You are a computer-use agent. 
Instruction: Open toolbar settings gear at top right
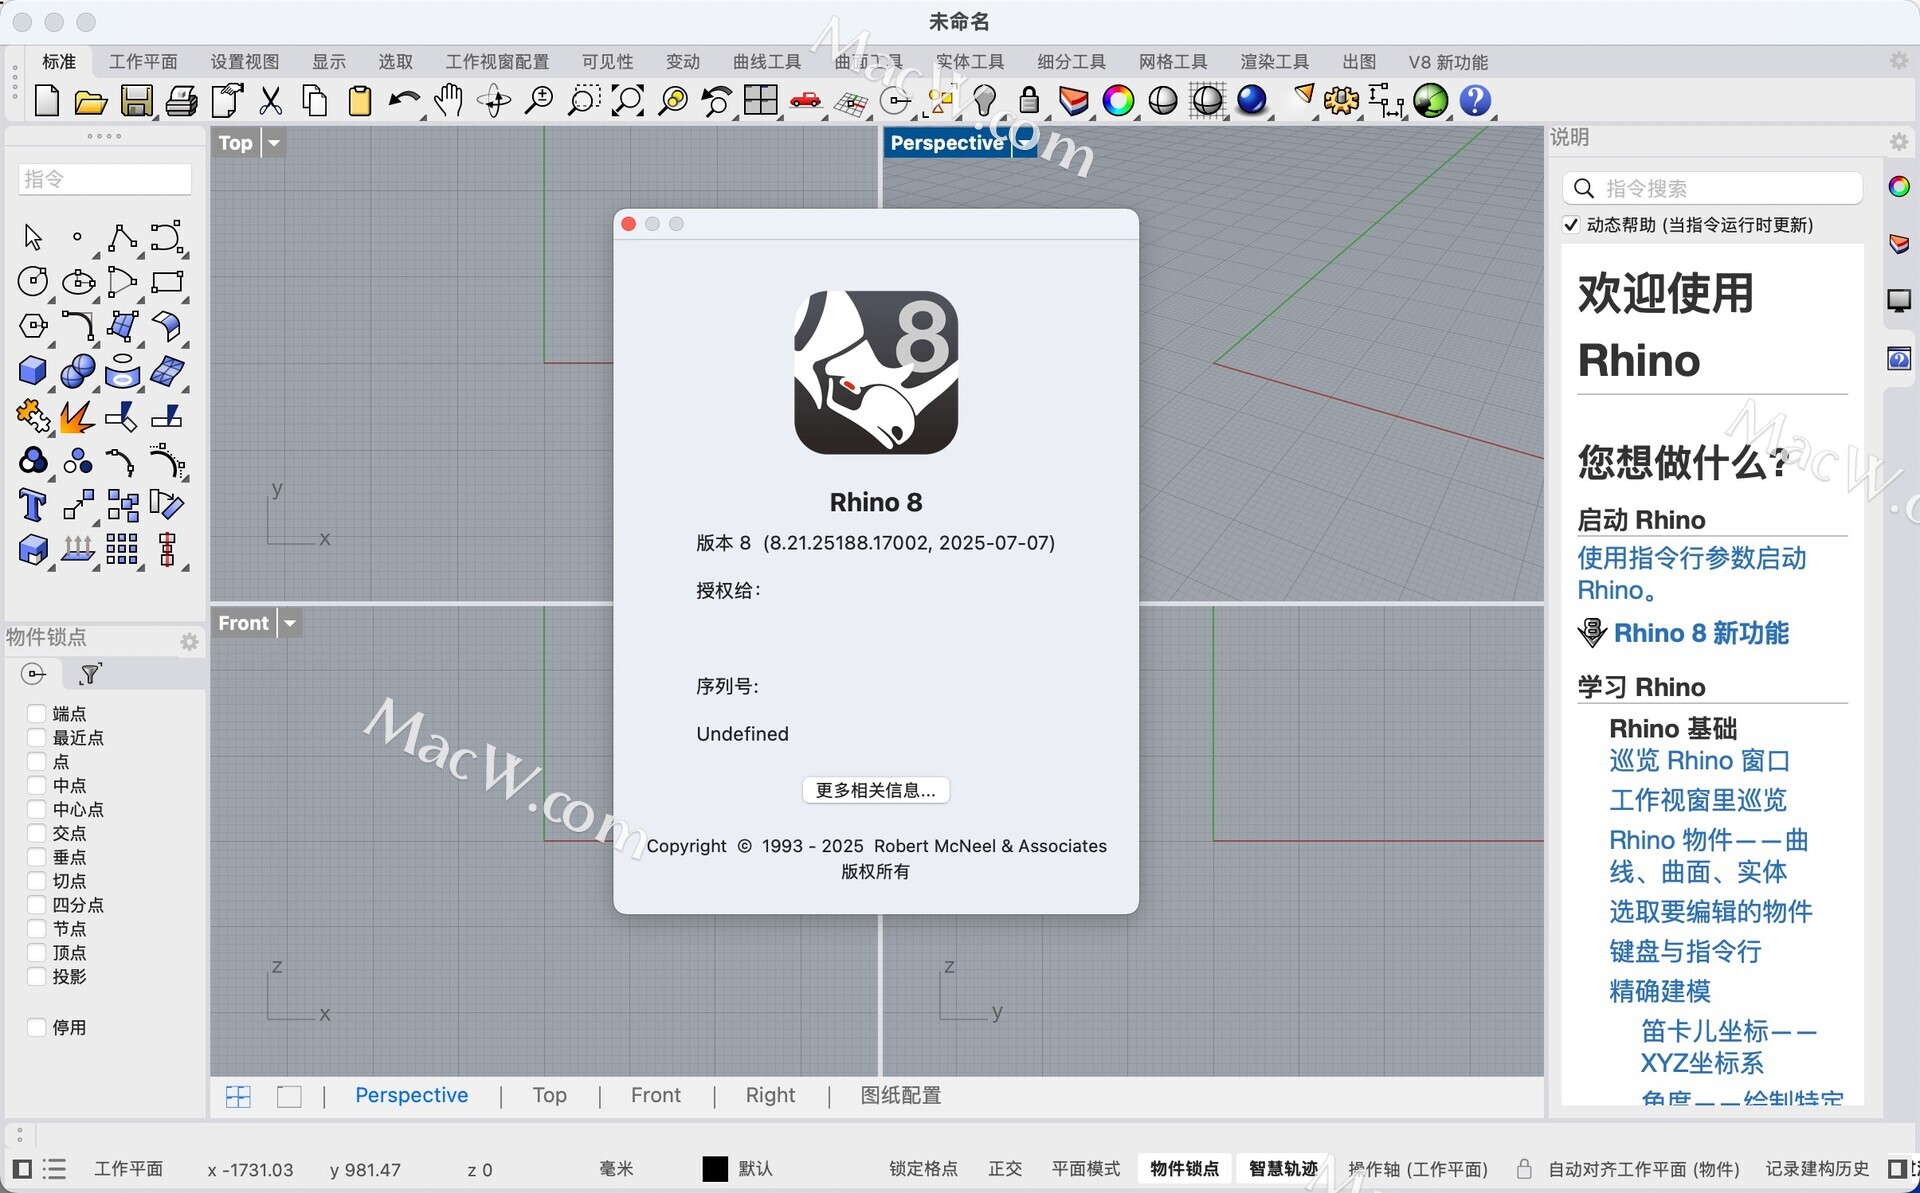[1899, 61]
